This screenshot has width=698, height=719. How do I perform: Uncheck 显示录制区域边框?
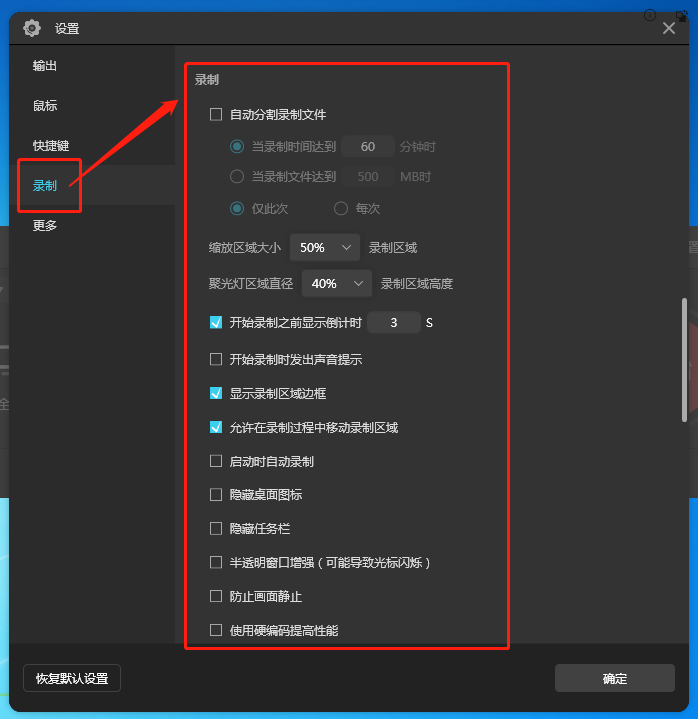[216, 393]
